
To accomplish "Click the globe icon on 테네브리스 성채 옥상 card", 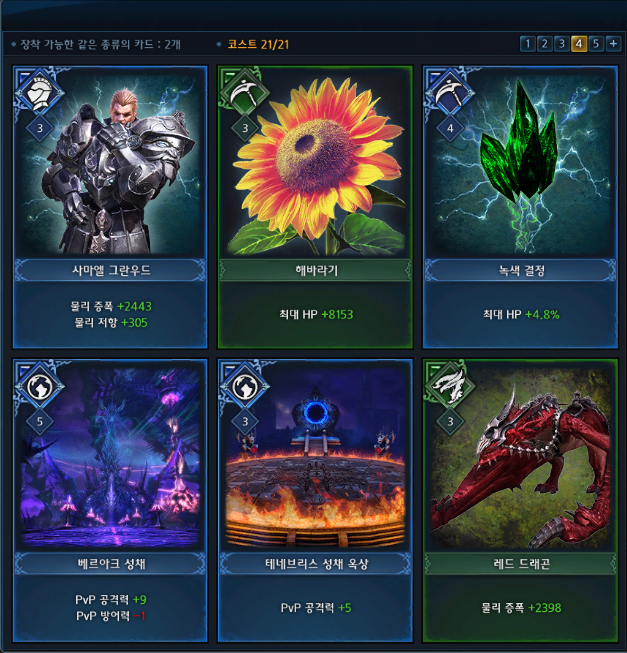I will coord(244,386).
